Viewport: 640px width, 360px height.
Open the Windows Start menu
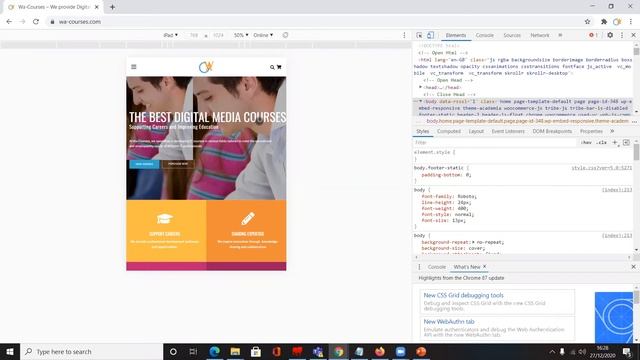tap(10, 351)
